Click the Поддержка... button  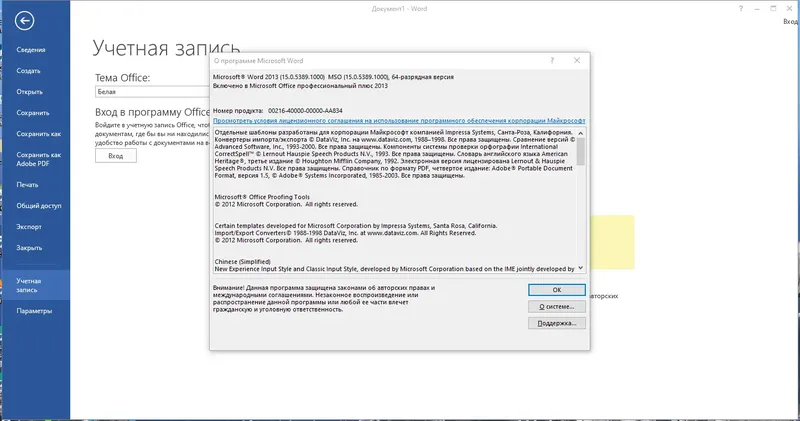pyautogui.click(x=557, y=323)
